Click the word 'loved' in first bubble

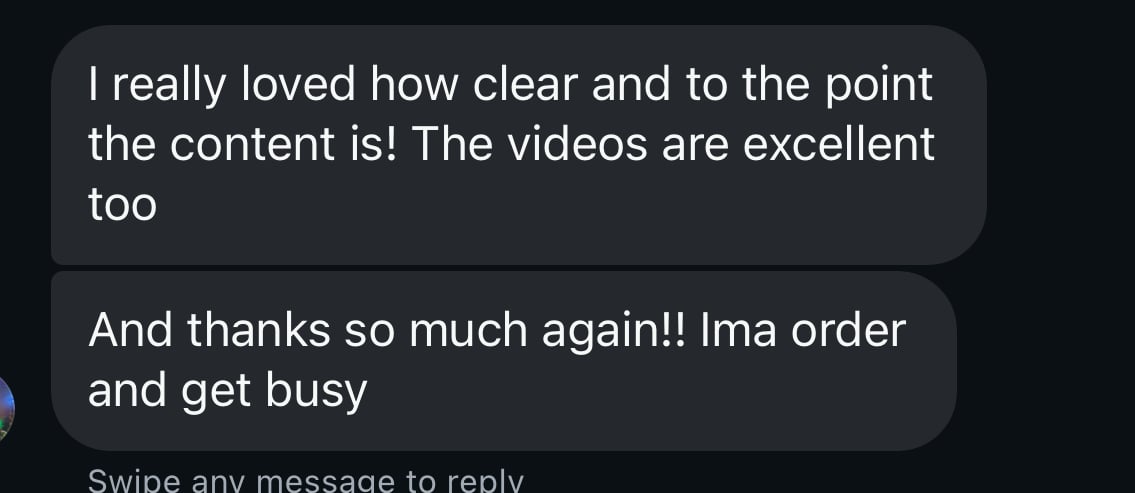[298, 84]
